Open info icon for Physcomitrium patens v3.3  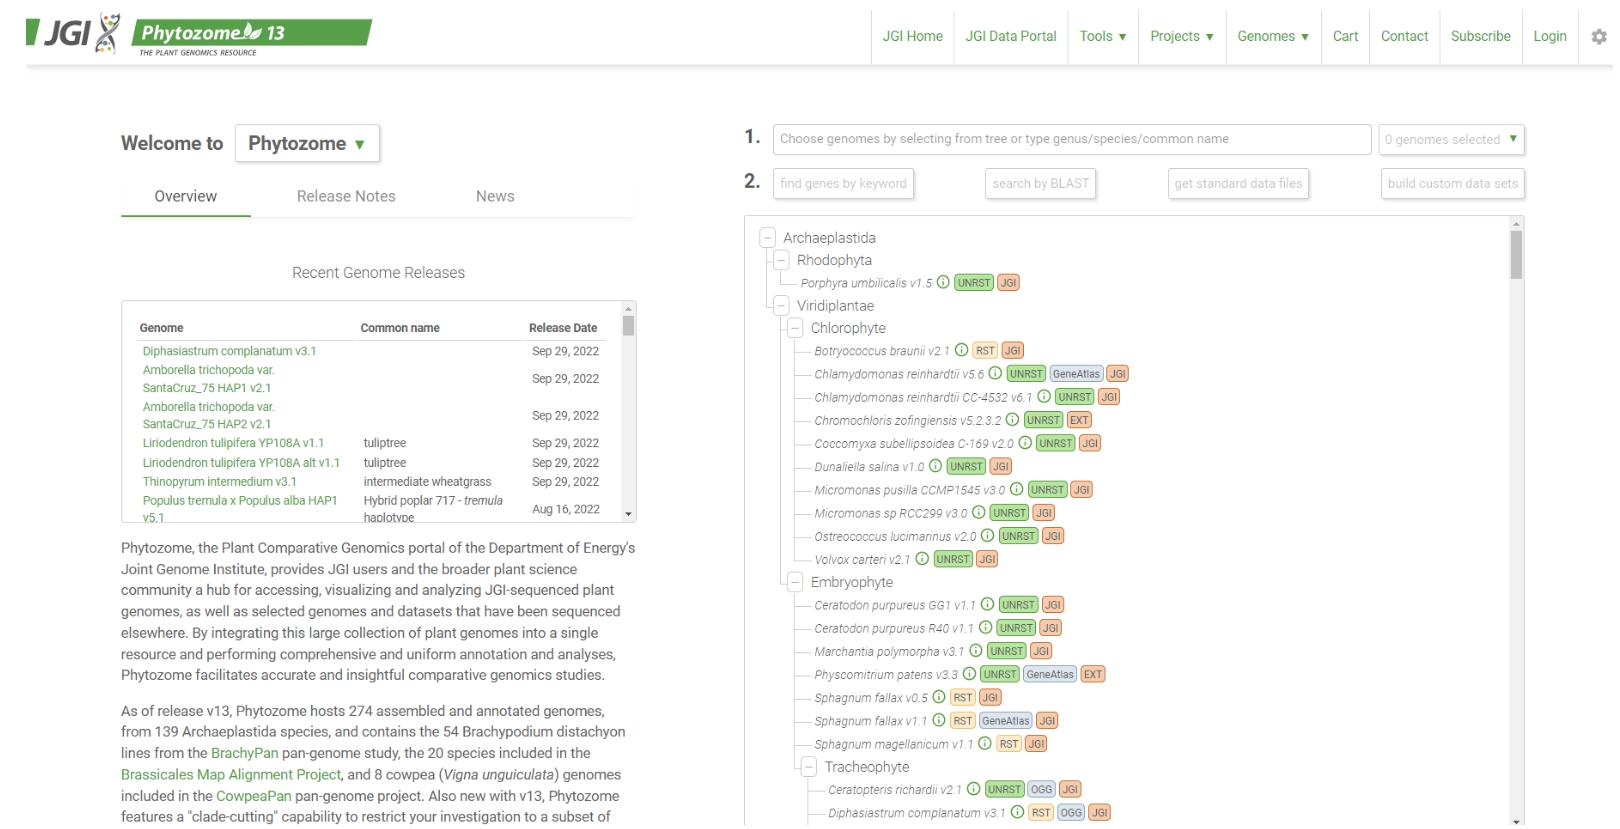pos(969,673)
